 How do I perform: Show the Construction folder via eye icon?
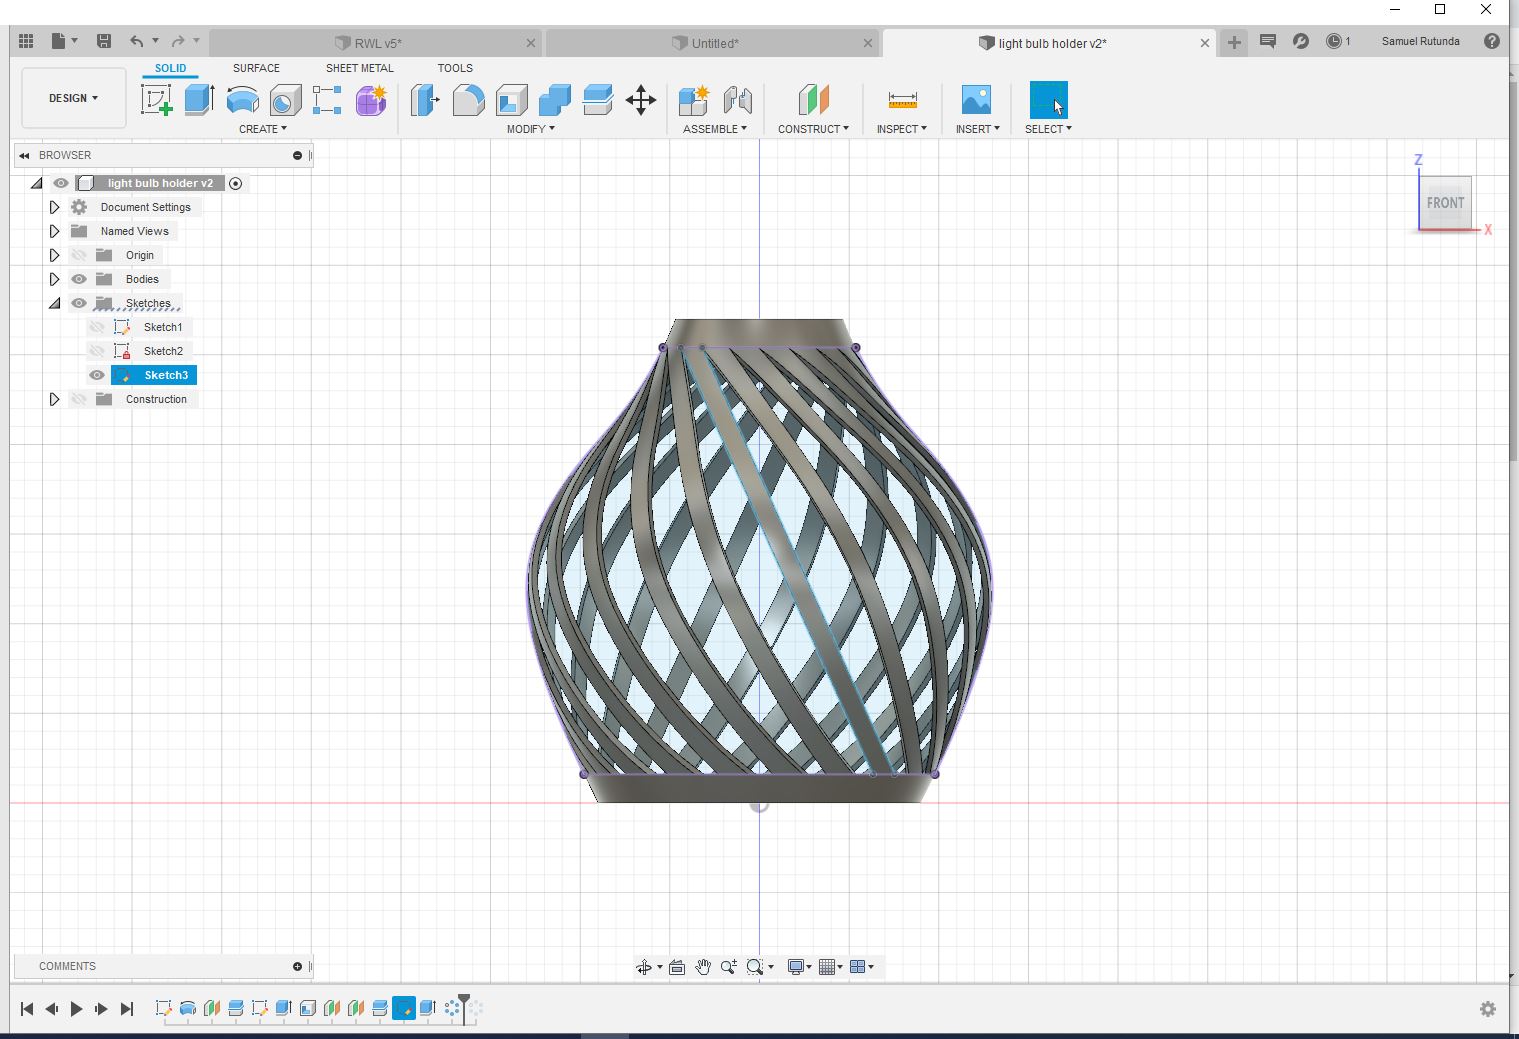pos(79,399)
